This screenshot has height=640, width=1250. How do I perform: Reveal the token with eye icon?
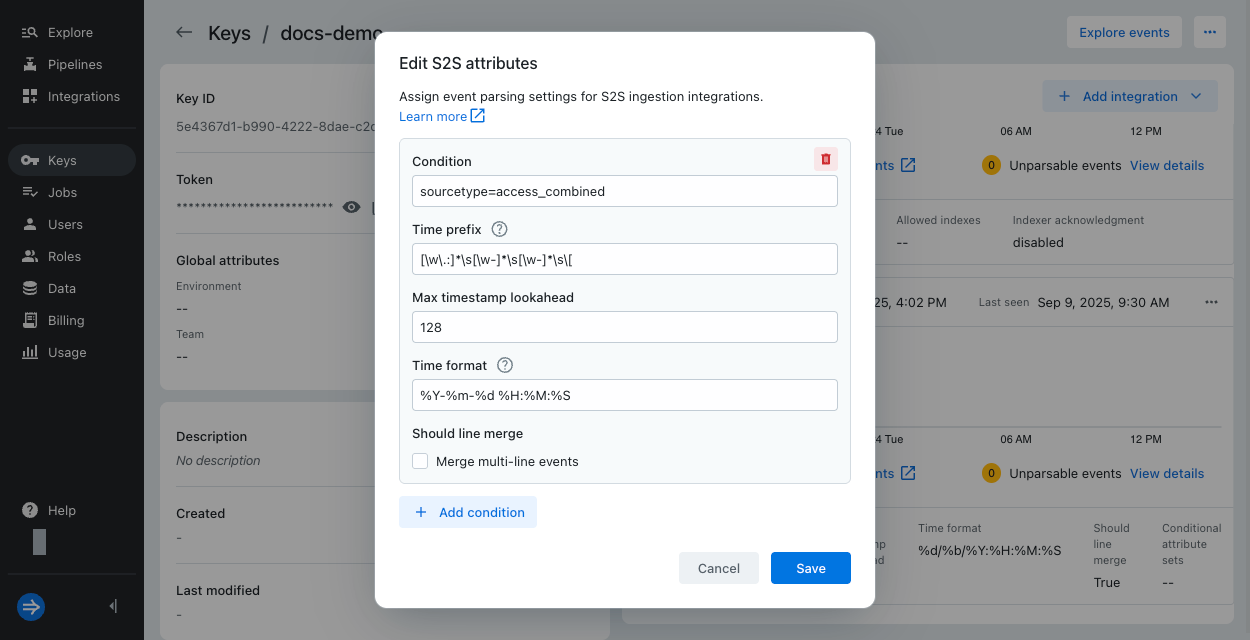(351, 207)
